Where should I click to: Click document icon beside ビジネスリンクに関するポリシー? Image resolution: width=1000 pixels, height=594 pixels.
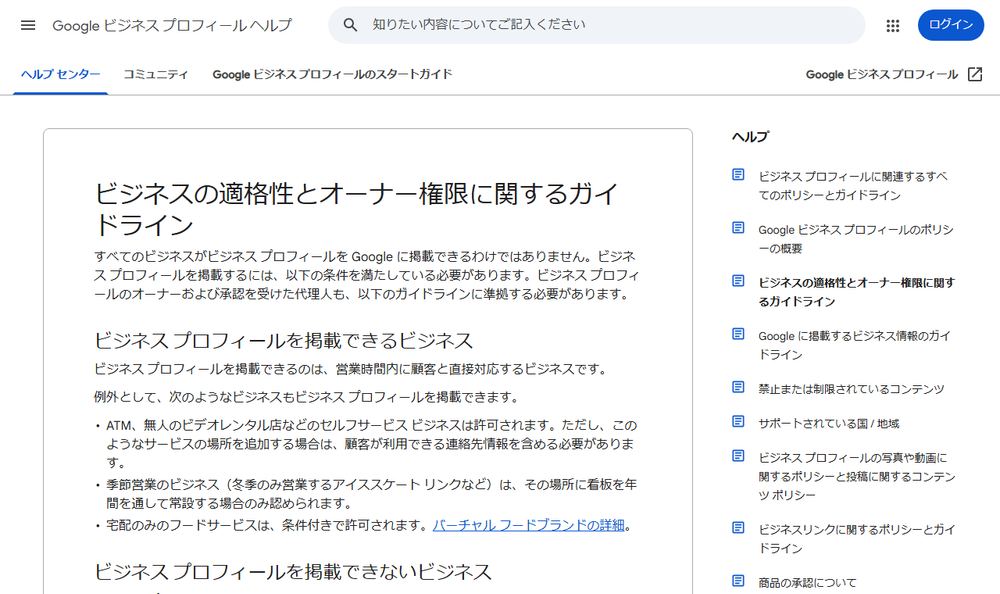738,528
